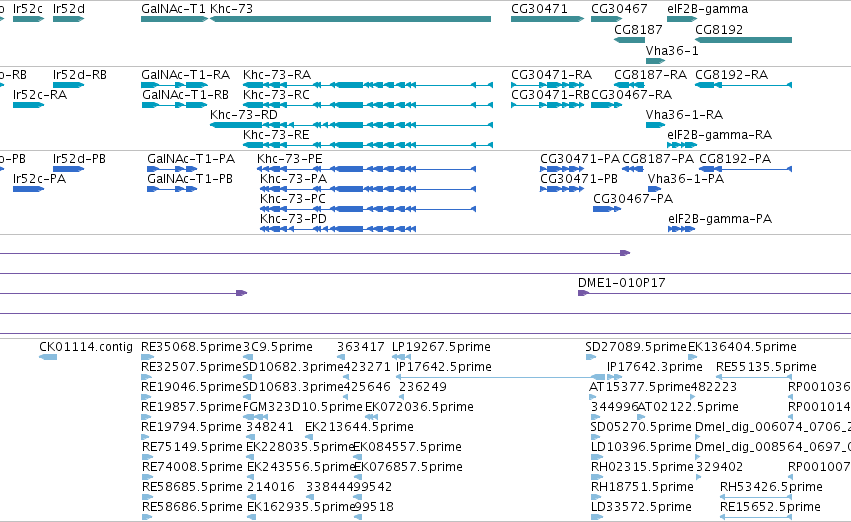Click protein Vha36-1-PA

655,189
